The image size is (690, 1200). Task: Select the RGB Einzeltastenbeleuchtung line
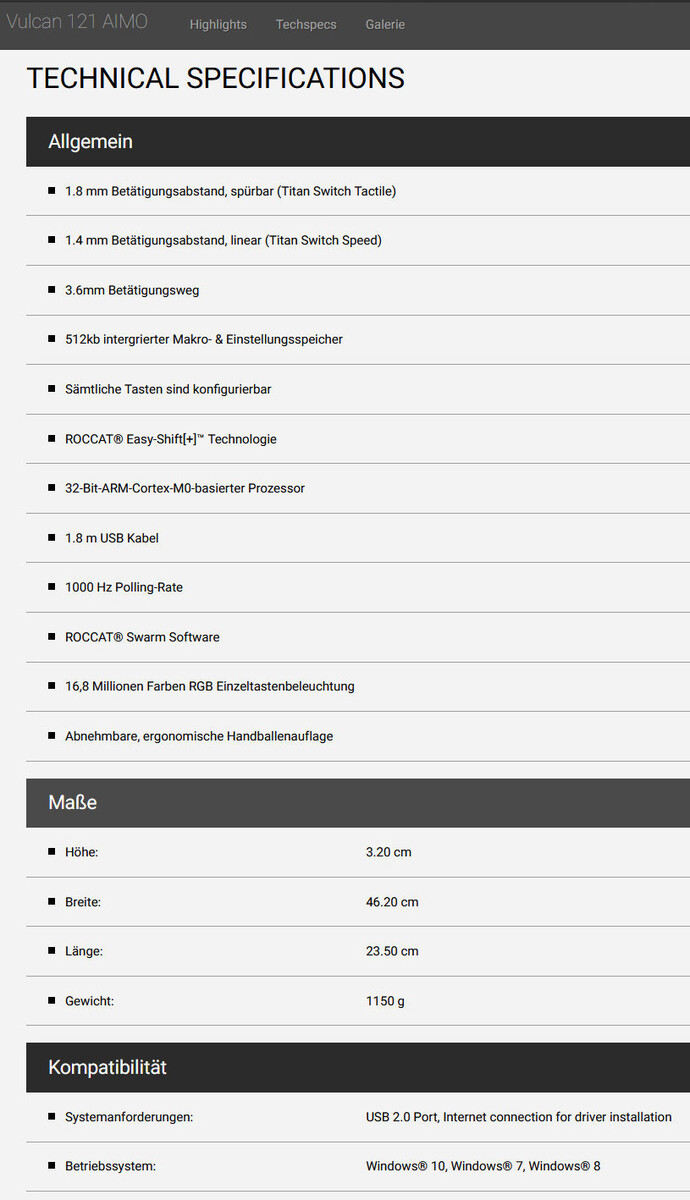pyautogui.click(x=210, y=686)
